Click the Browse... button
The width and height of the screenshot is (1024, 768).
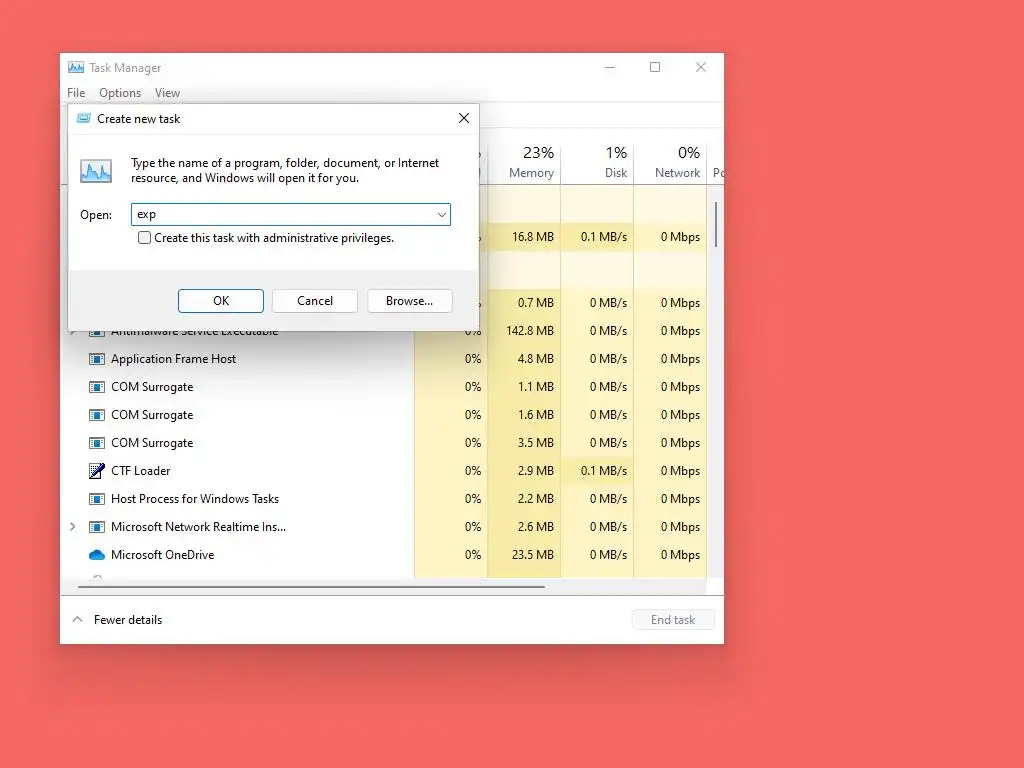[x=409, y=301]
